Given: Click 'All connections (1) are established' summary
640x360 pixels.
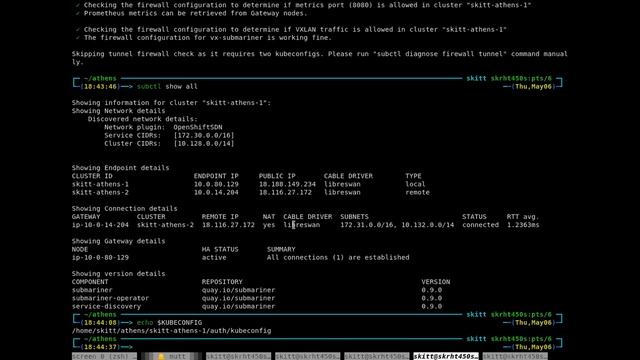Looking at the screenshot, I should point(338,258).
